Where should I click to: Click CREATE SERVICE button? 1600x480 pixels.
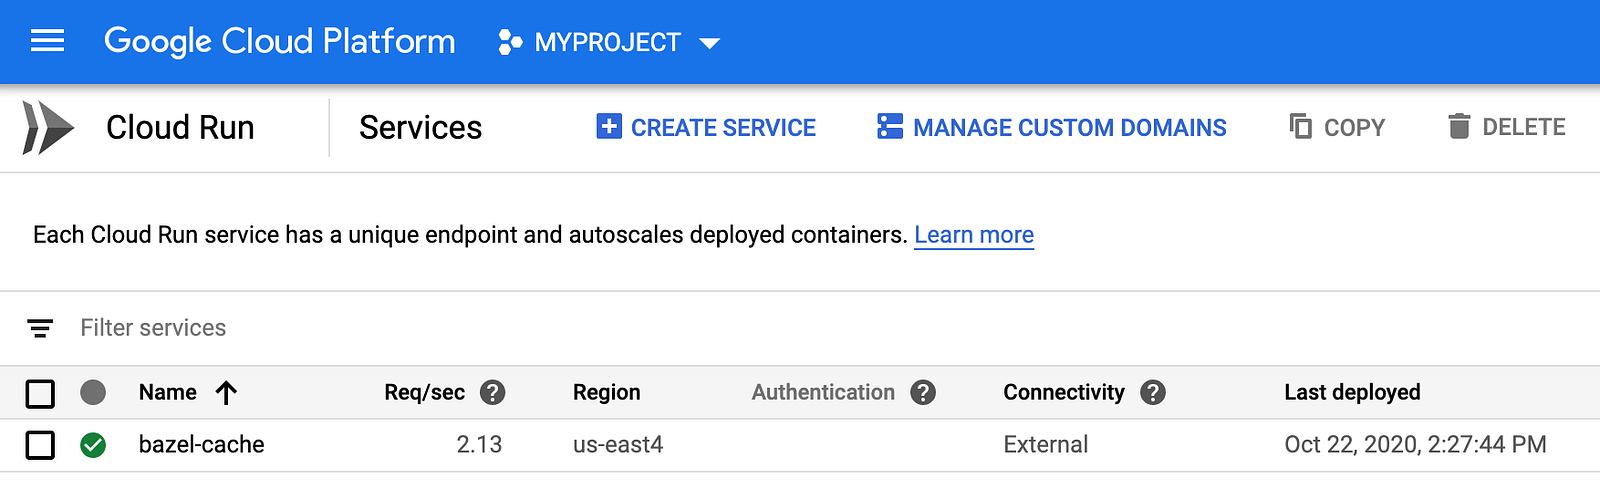(x=706, y=127)
